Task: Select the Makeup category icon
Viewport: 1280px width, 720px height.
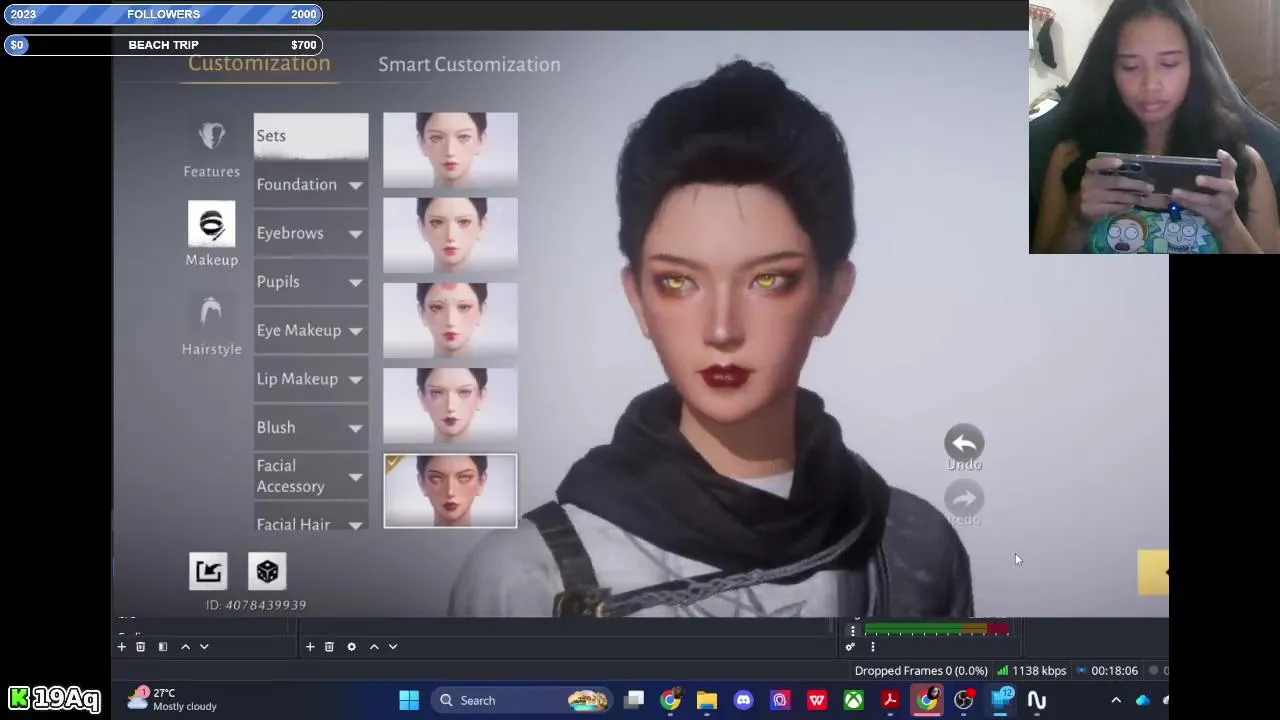Action: pyautogui.click(x=211, y=224)
